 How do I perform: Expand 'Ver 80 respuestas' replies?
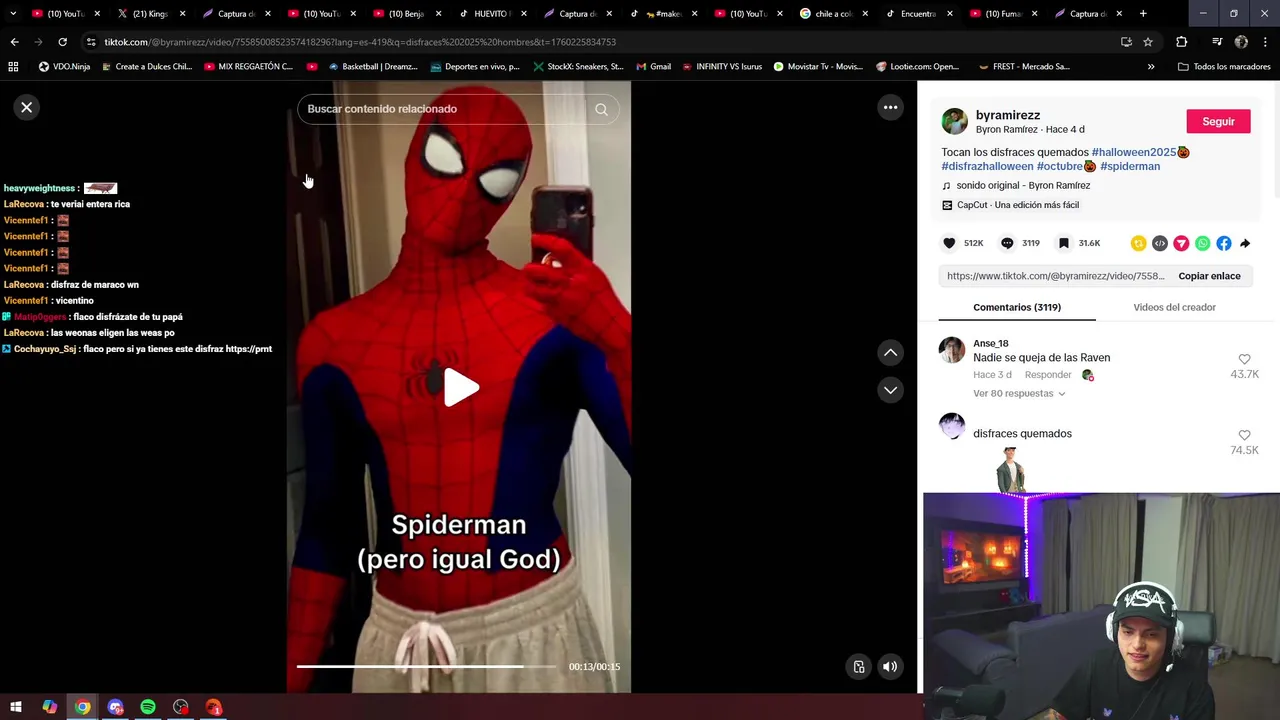(1019, 393)
